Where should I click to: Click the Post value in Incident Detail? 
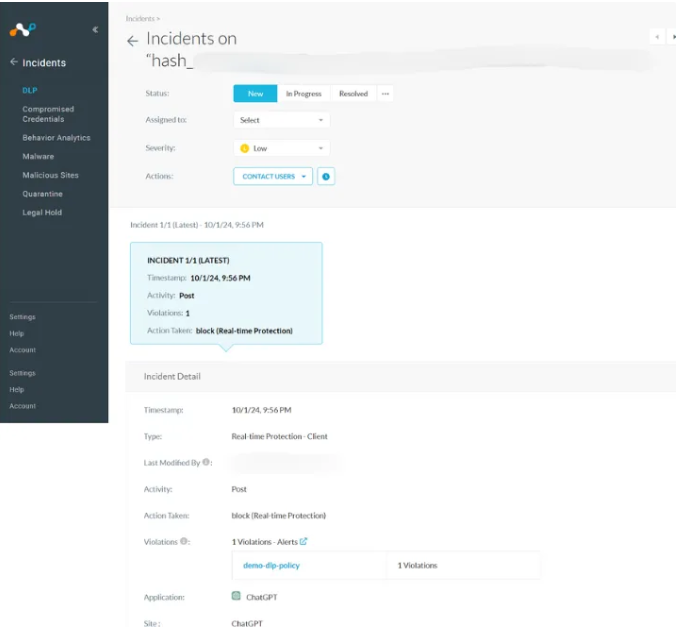tap(239, 489)
